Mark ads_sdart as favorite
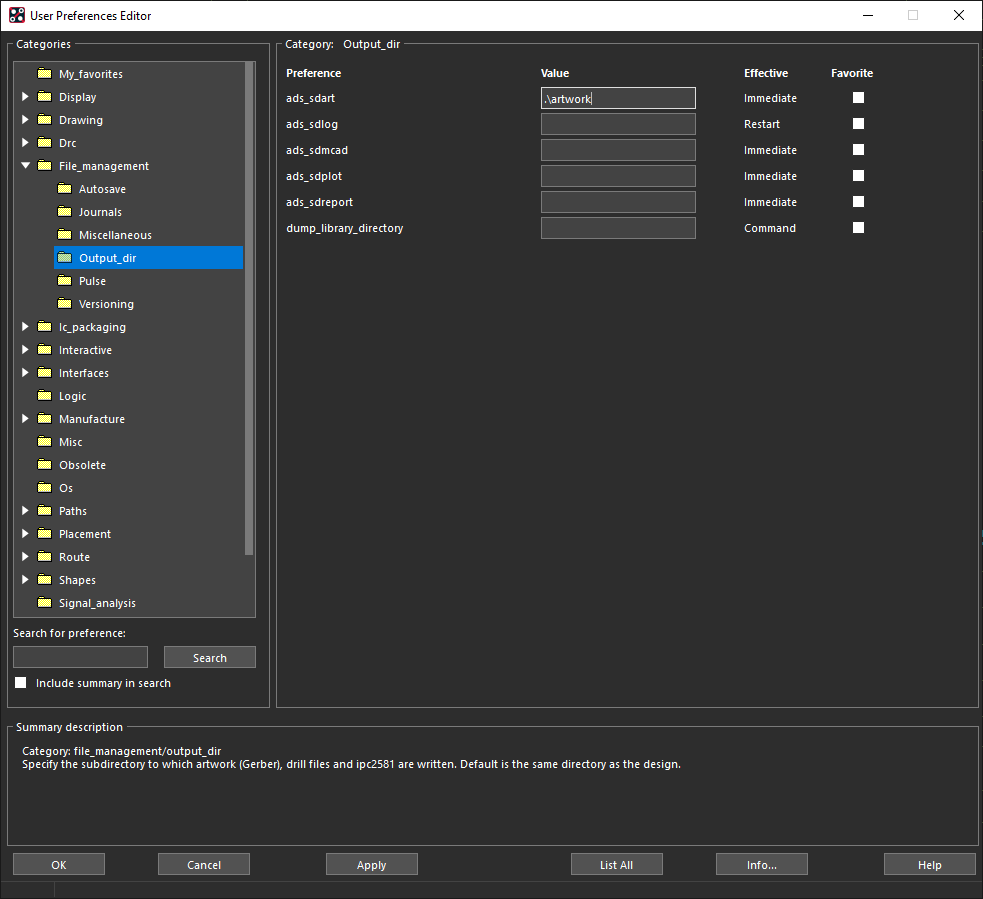Image resolution: width=983 pixels, height=899 pixels. 858,97
